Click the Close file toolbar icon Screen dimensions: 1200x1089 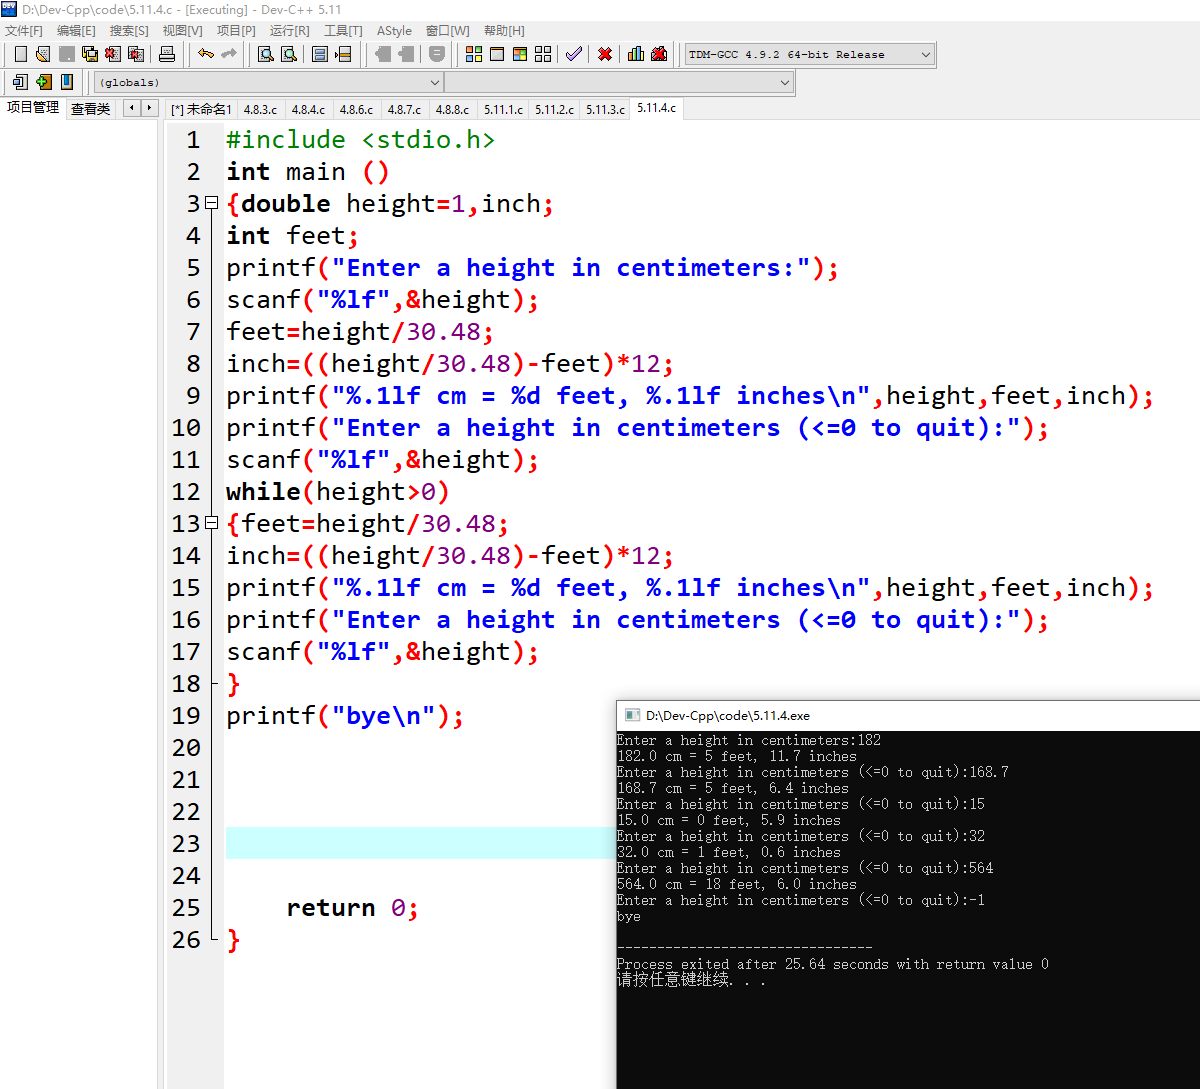112,54
